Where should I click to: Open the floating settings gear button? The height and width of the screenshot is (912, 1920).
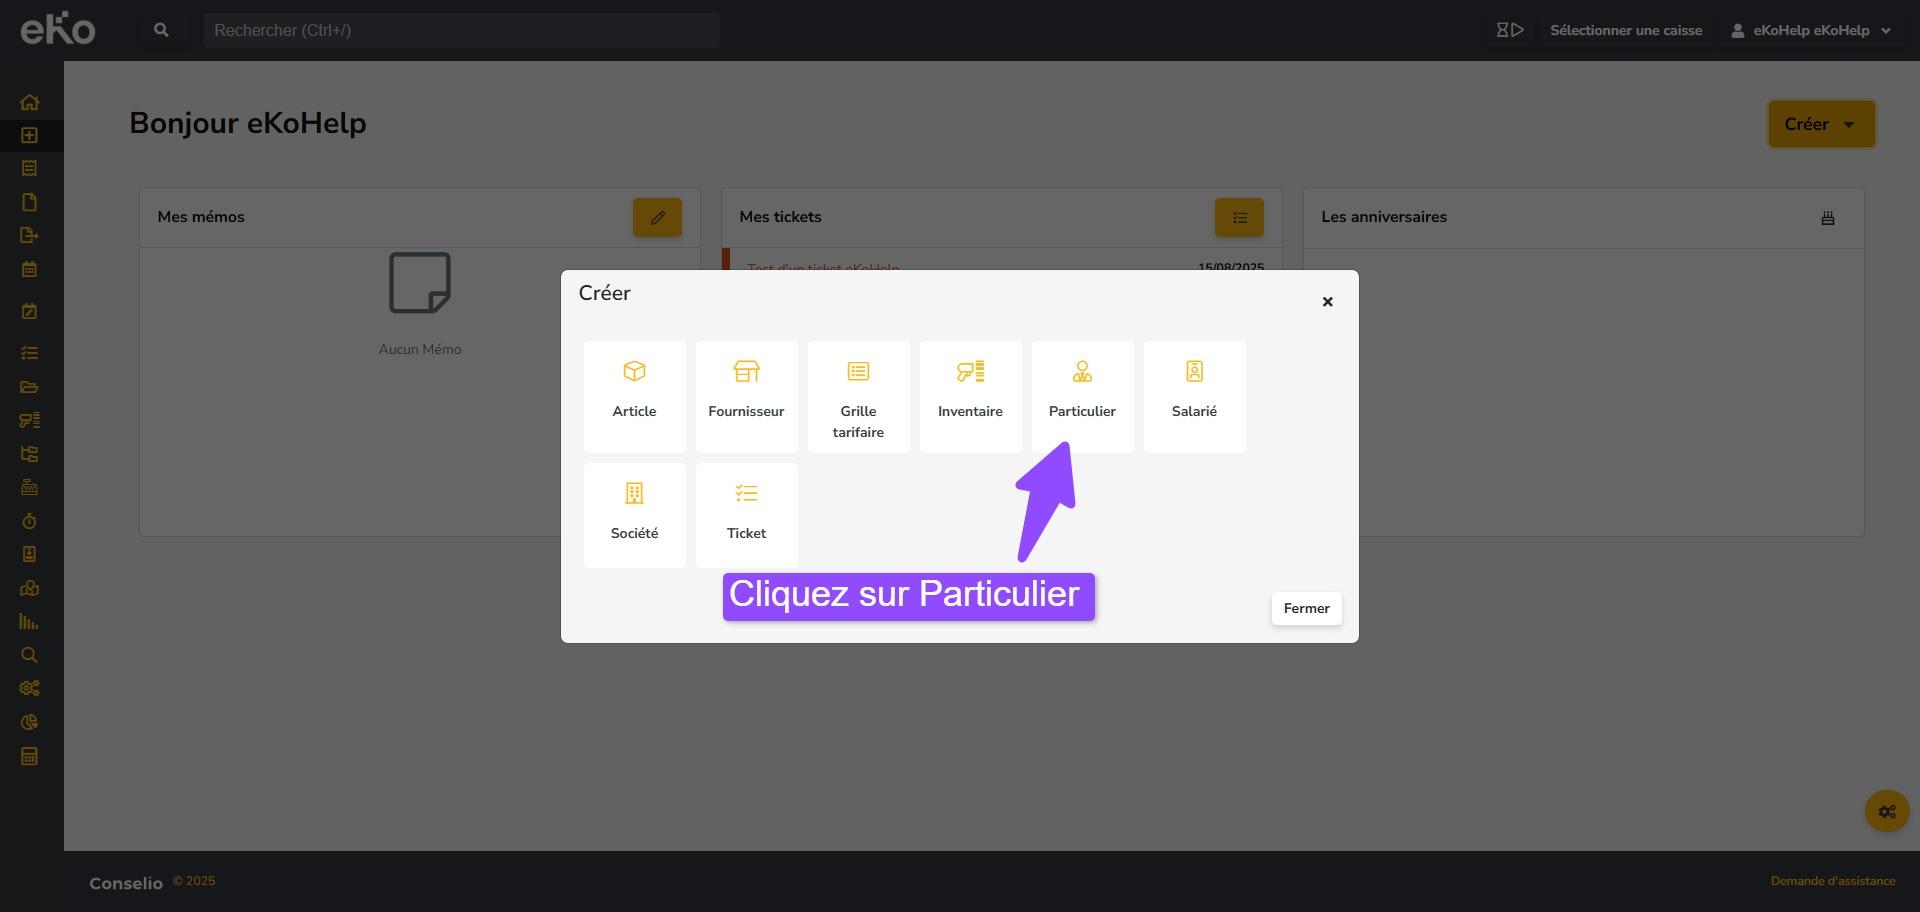[1886, 811]
